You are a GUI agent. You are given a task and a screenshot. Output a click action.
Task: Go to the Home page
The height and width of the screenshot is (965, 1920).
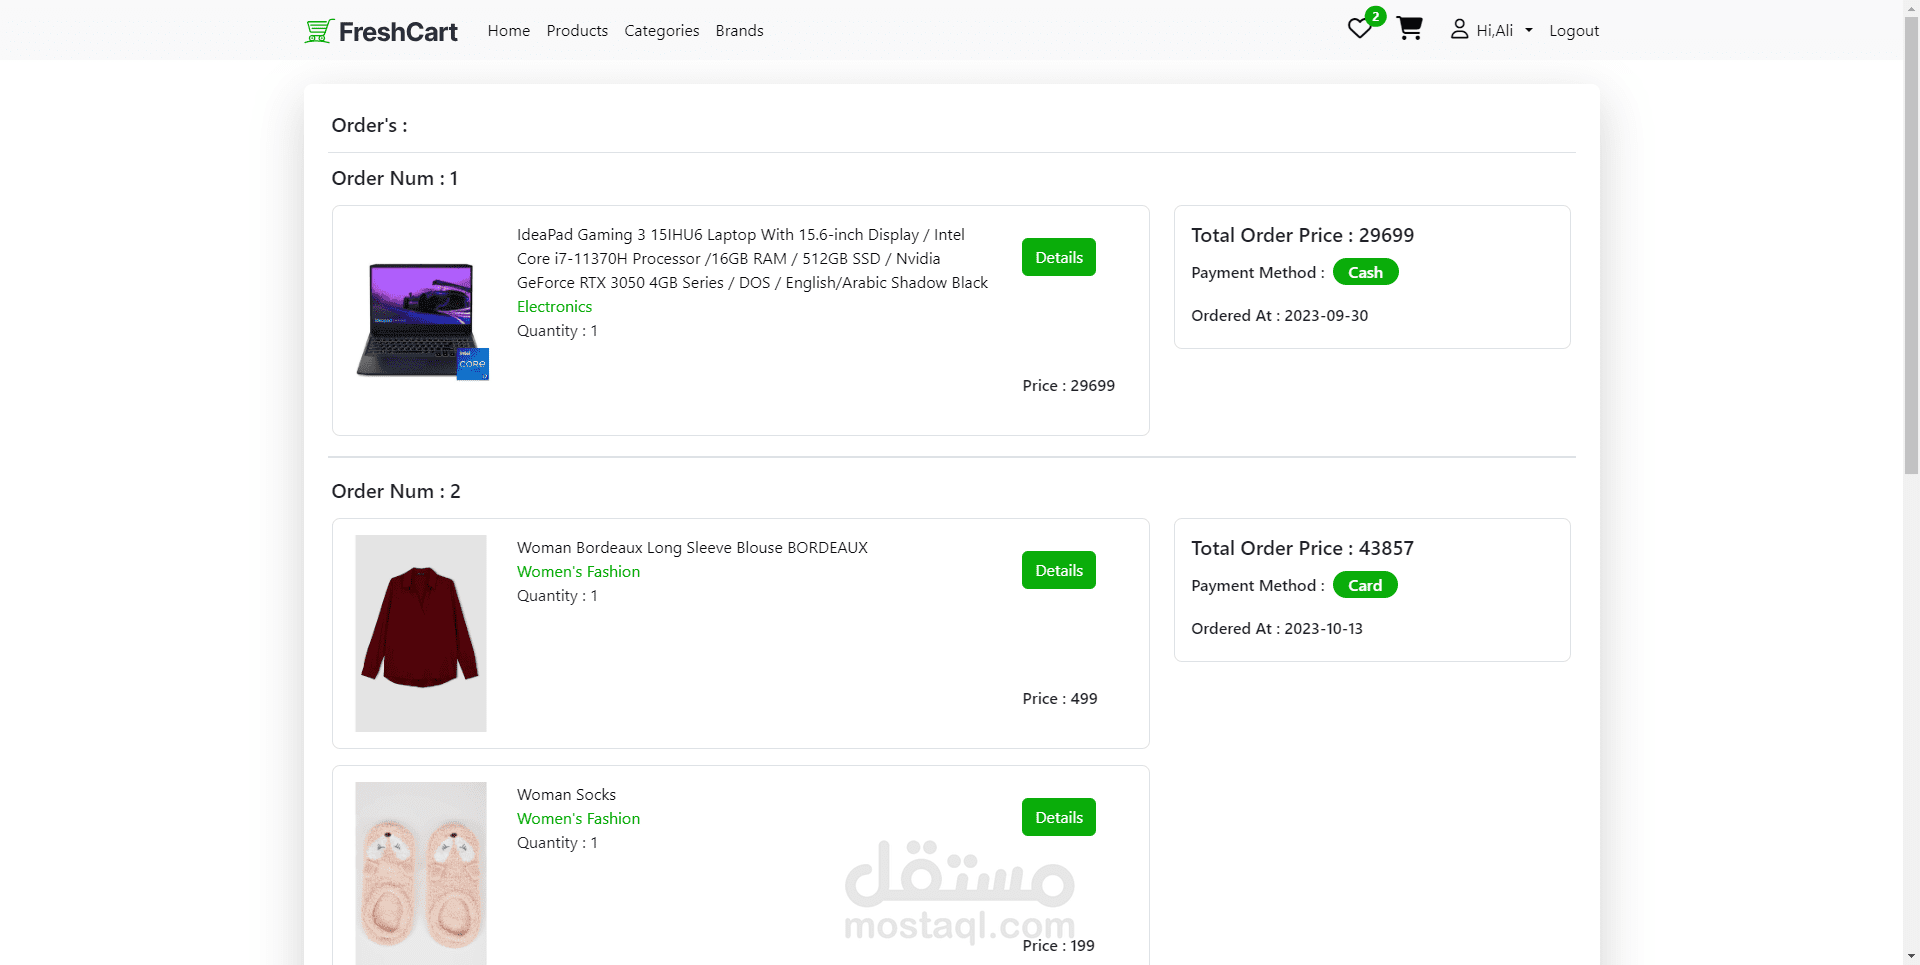click(508, 30)
